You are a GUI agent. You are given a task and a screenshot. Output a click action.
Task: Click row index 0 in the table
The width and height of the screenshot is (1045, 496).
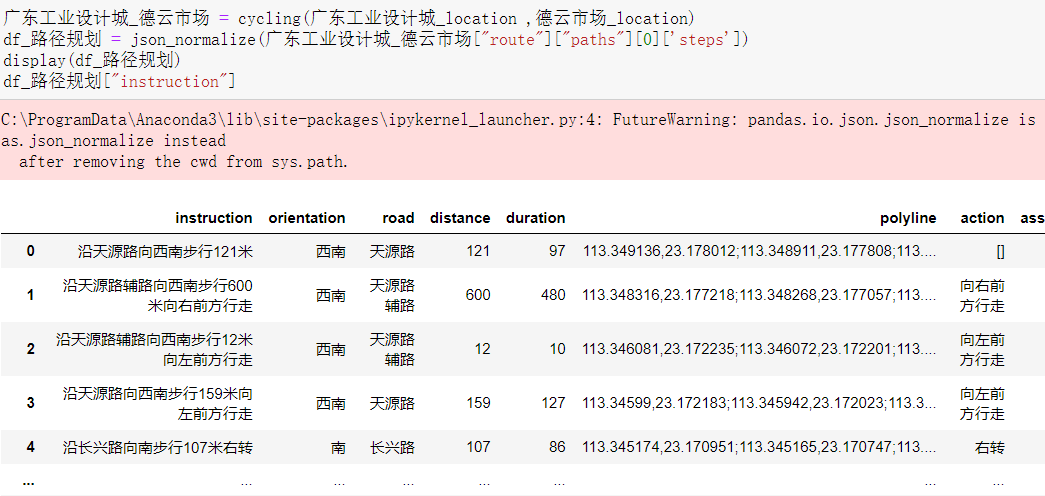coord(30,251)
